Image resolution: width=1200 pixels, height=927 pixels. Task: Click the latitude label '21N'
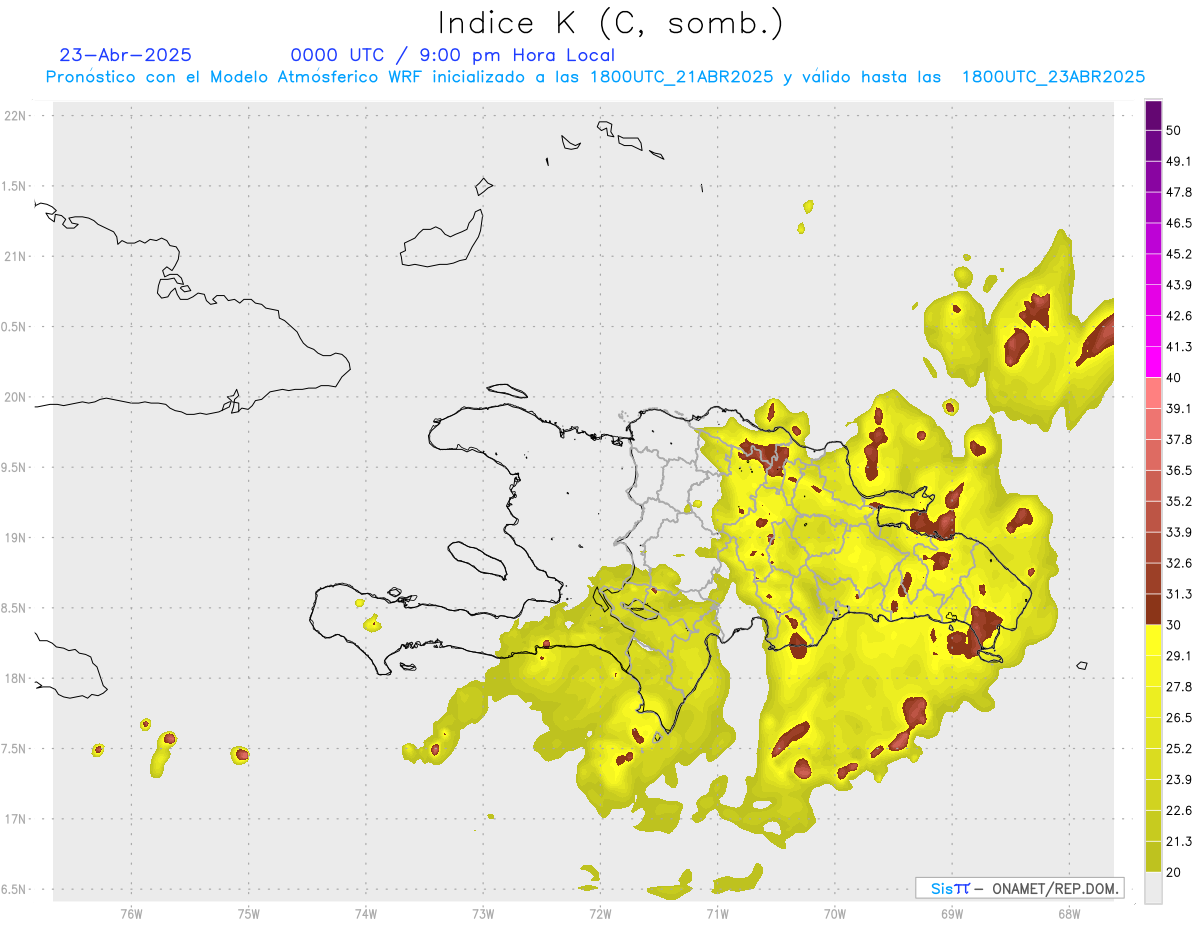point(16,257)
